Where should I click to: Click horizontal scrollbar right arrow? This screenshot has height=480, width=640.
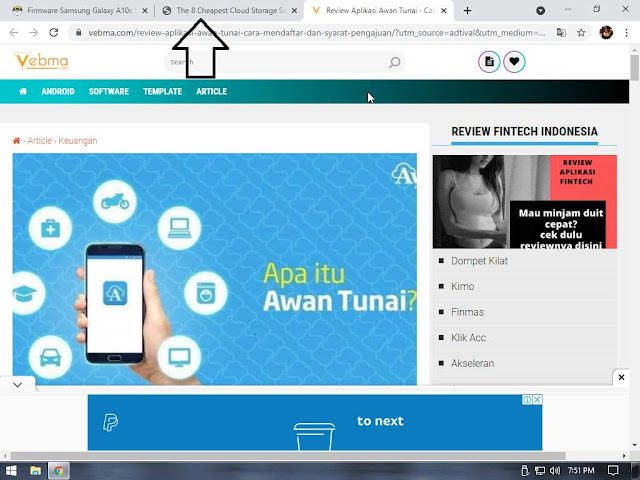pyautogui.click(x=624, y=456)
